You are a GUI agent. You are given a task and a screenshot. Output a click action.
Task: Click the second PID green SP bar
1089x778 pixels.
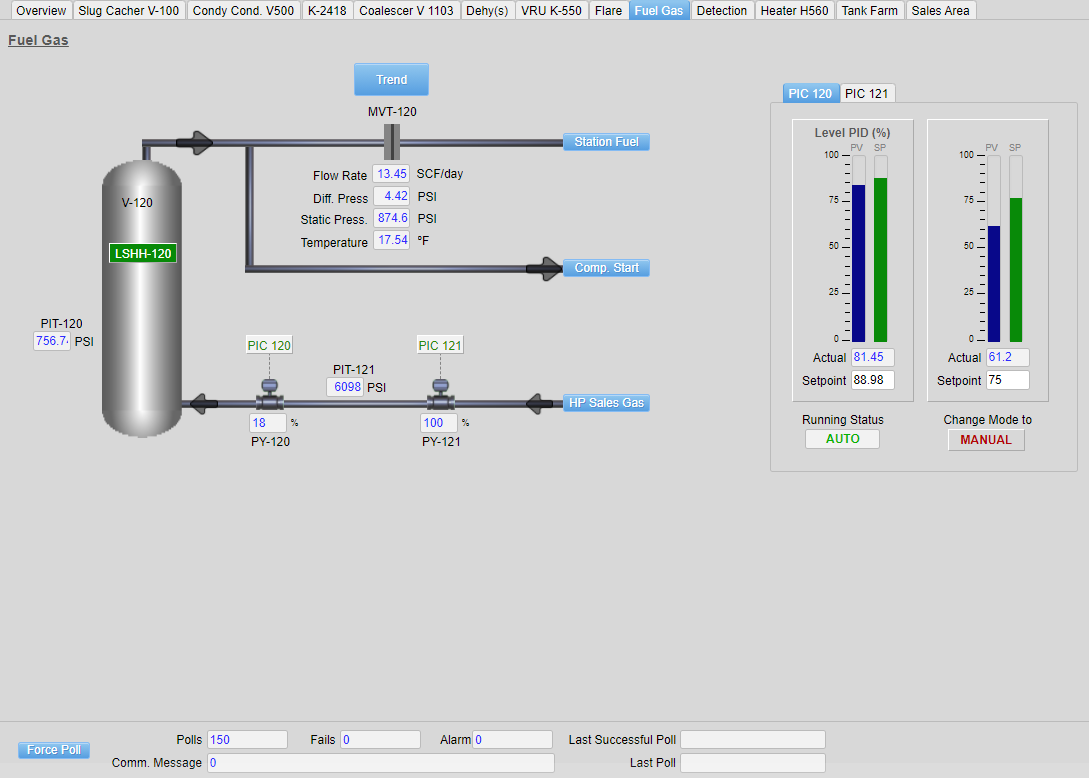pyautogui.click(x=1016, y=270)
